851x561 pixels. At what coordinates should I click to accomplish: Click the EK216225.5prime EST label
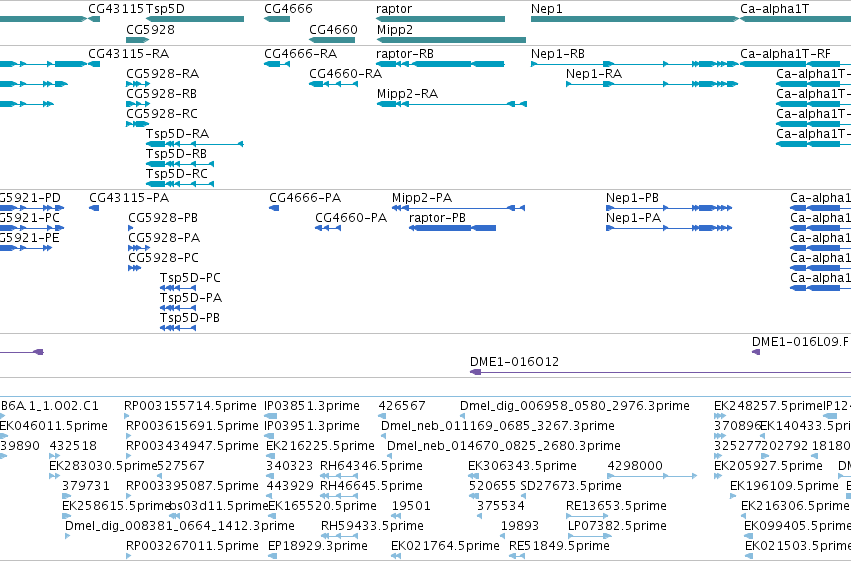coord(320,446)
